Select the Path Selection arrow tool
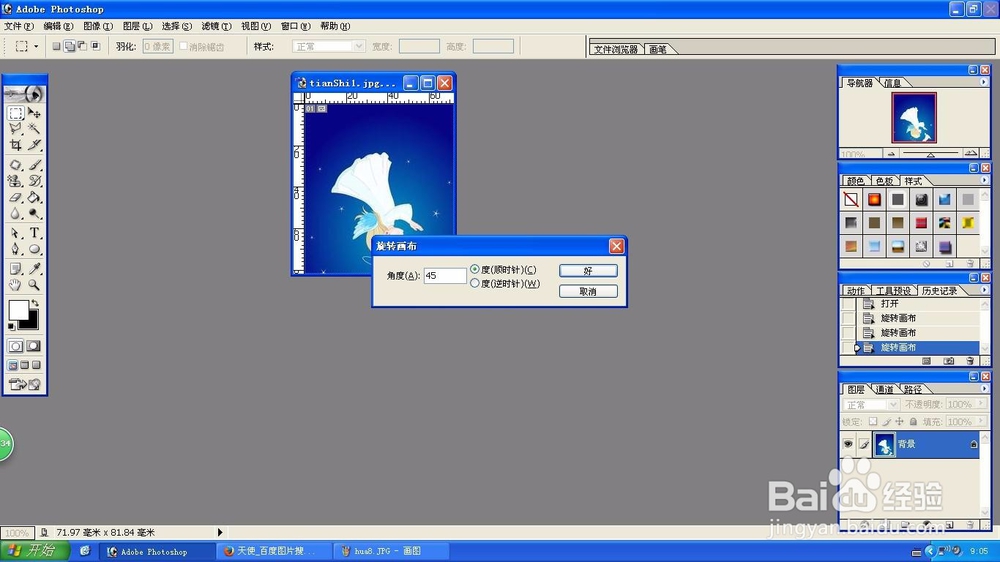 [x=16, y=233]
